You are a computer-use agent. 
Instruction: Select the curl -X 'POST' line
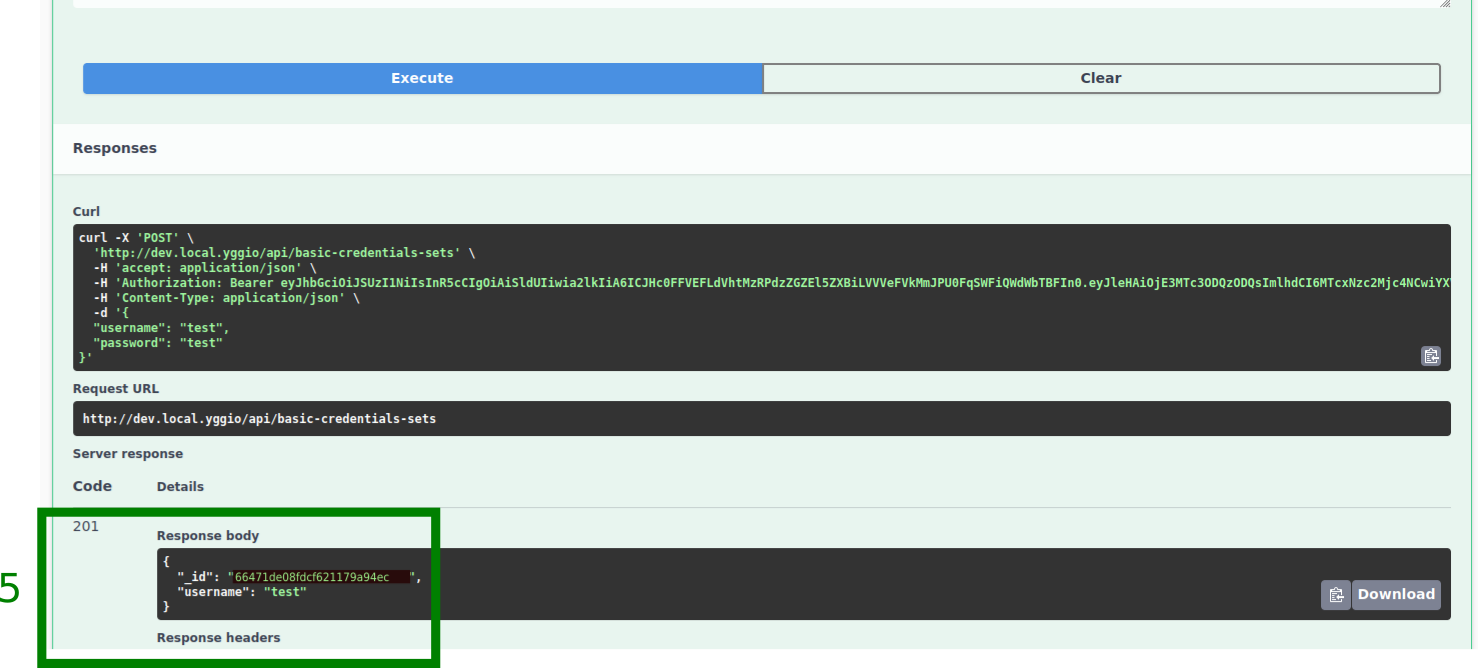[x=137, y=238]
